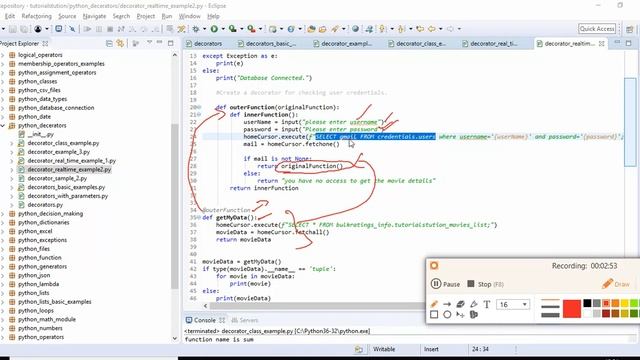This screenshot has width=640, height=360.
Task: Click the Run Last Tool coverage icon
Action: click(x=233, y=29)
